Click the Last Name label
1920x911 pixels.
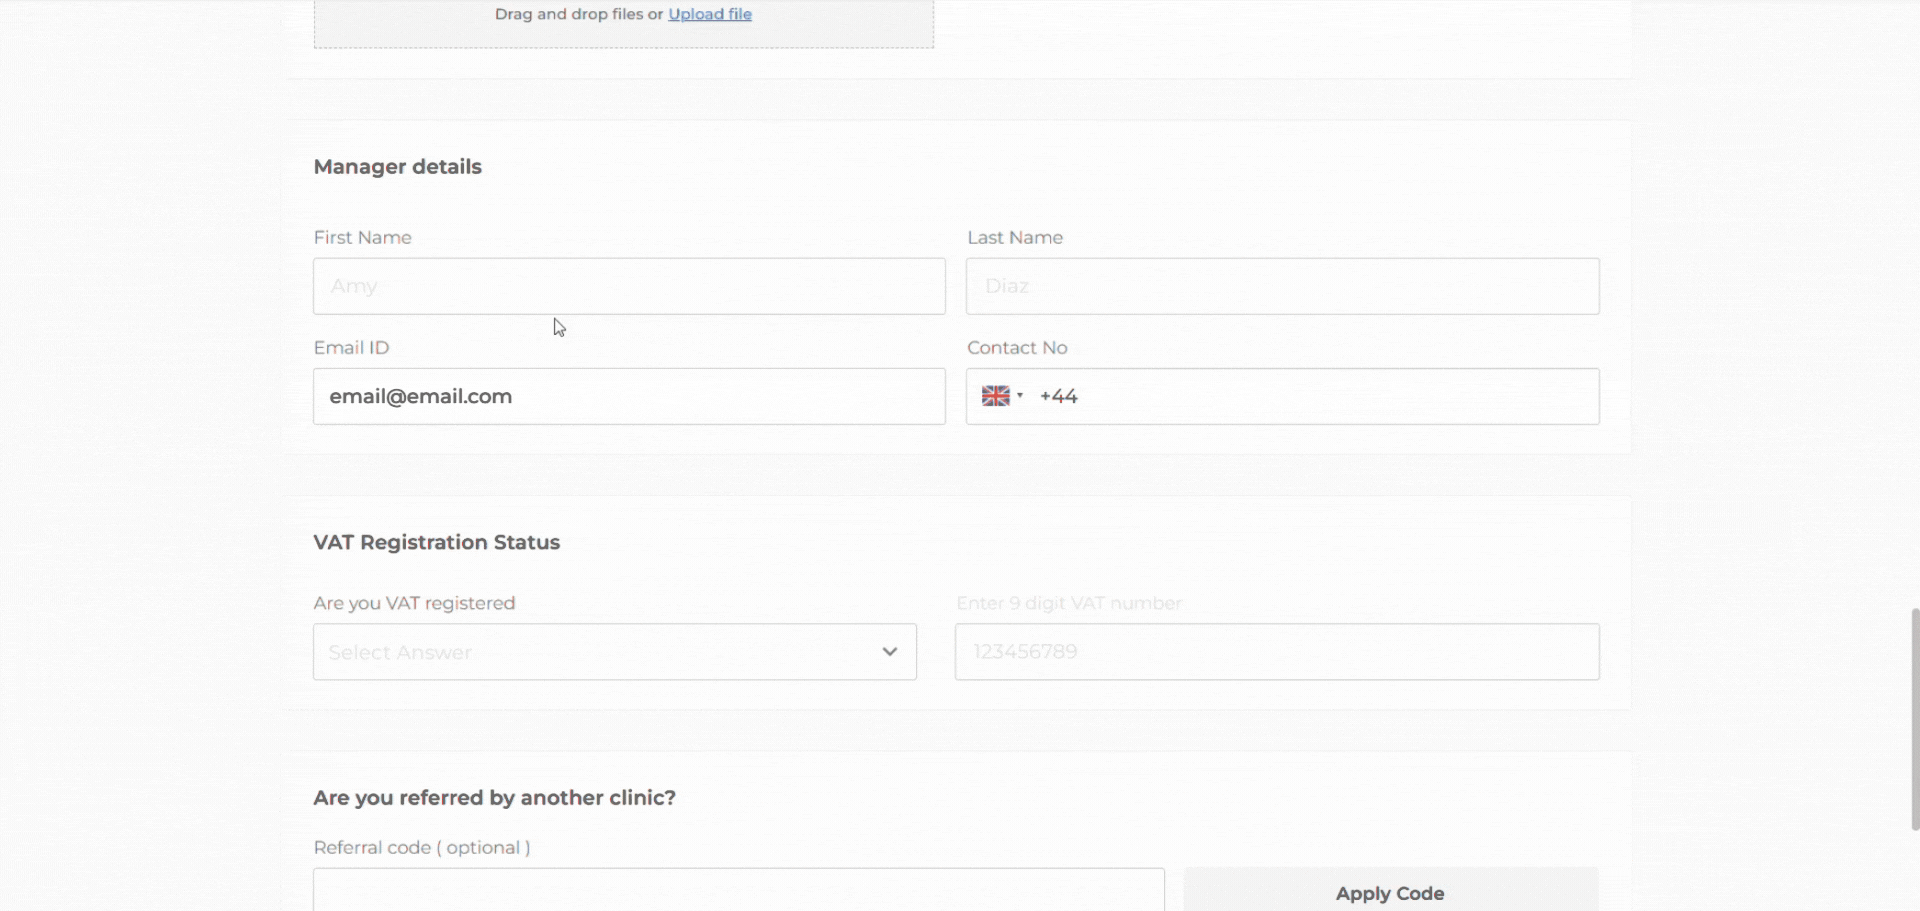(1015, 238)
